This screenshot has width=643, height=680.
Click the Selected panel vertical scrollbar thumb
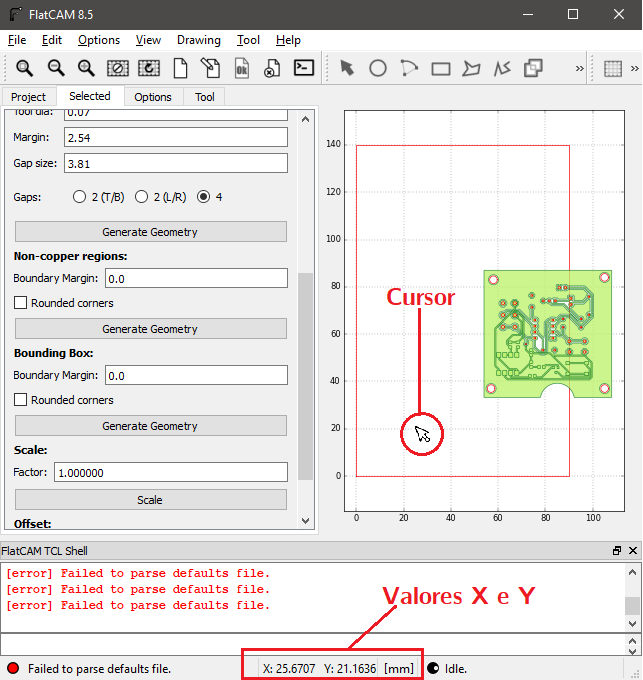305,376
